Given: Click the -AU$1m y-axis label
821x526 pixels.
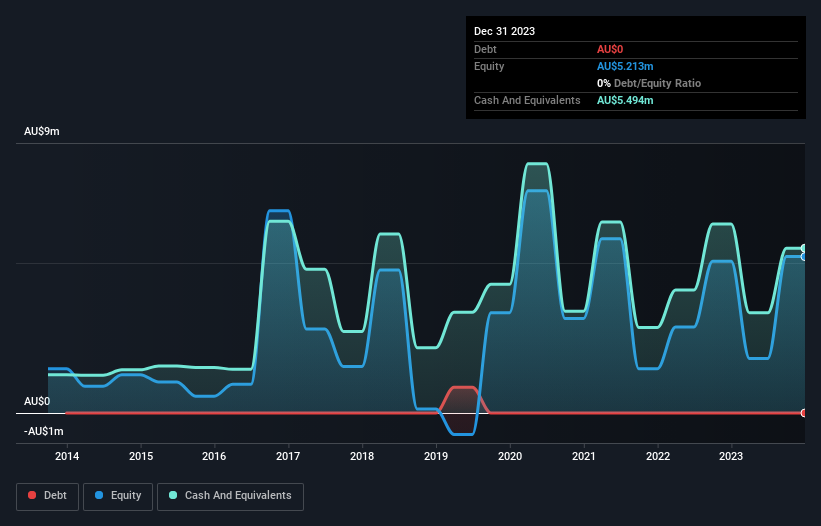Looking at the screenshot, I should (x=43, y=431).
